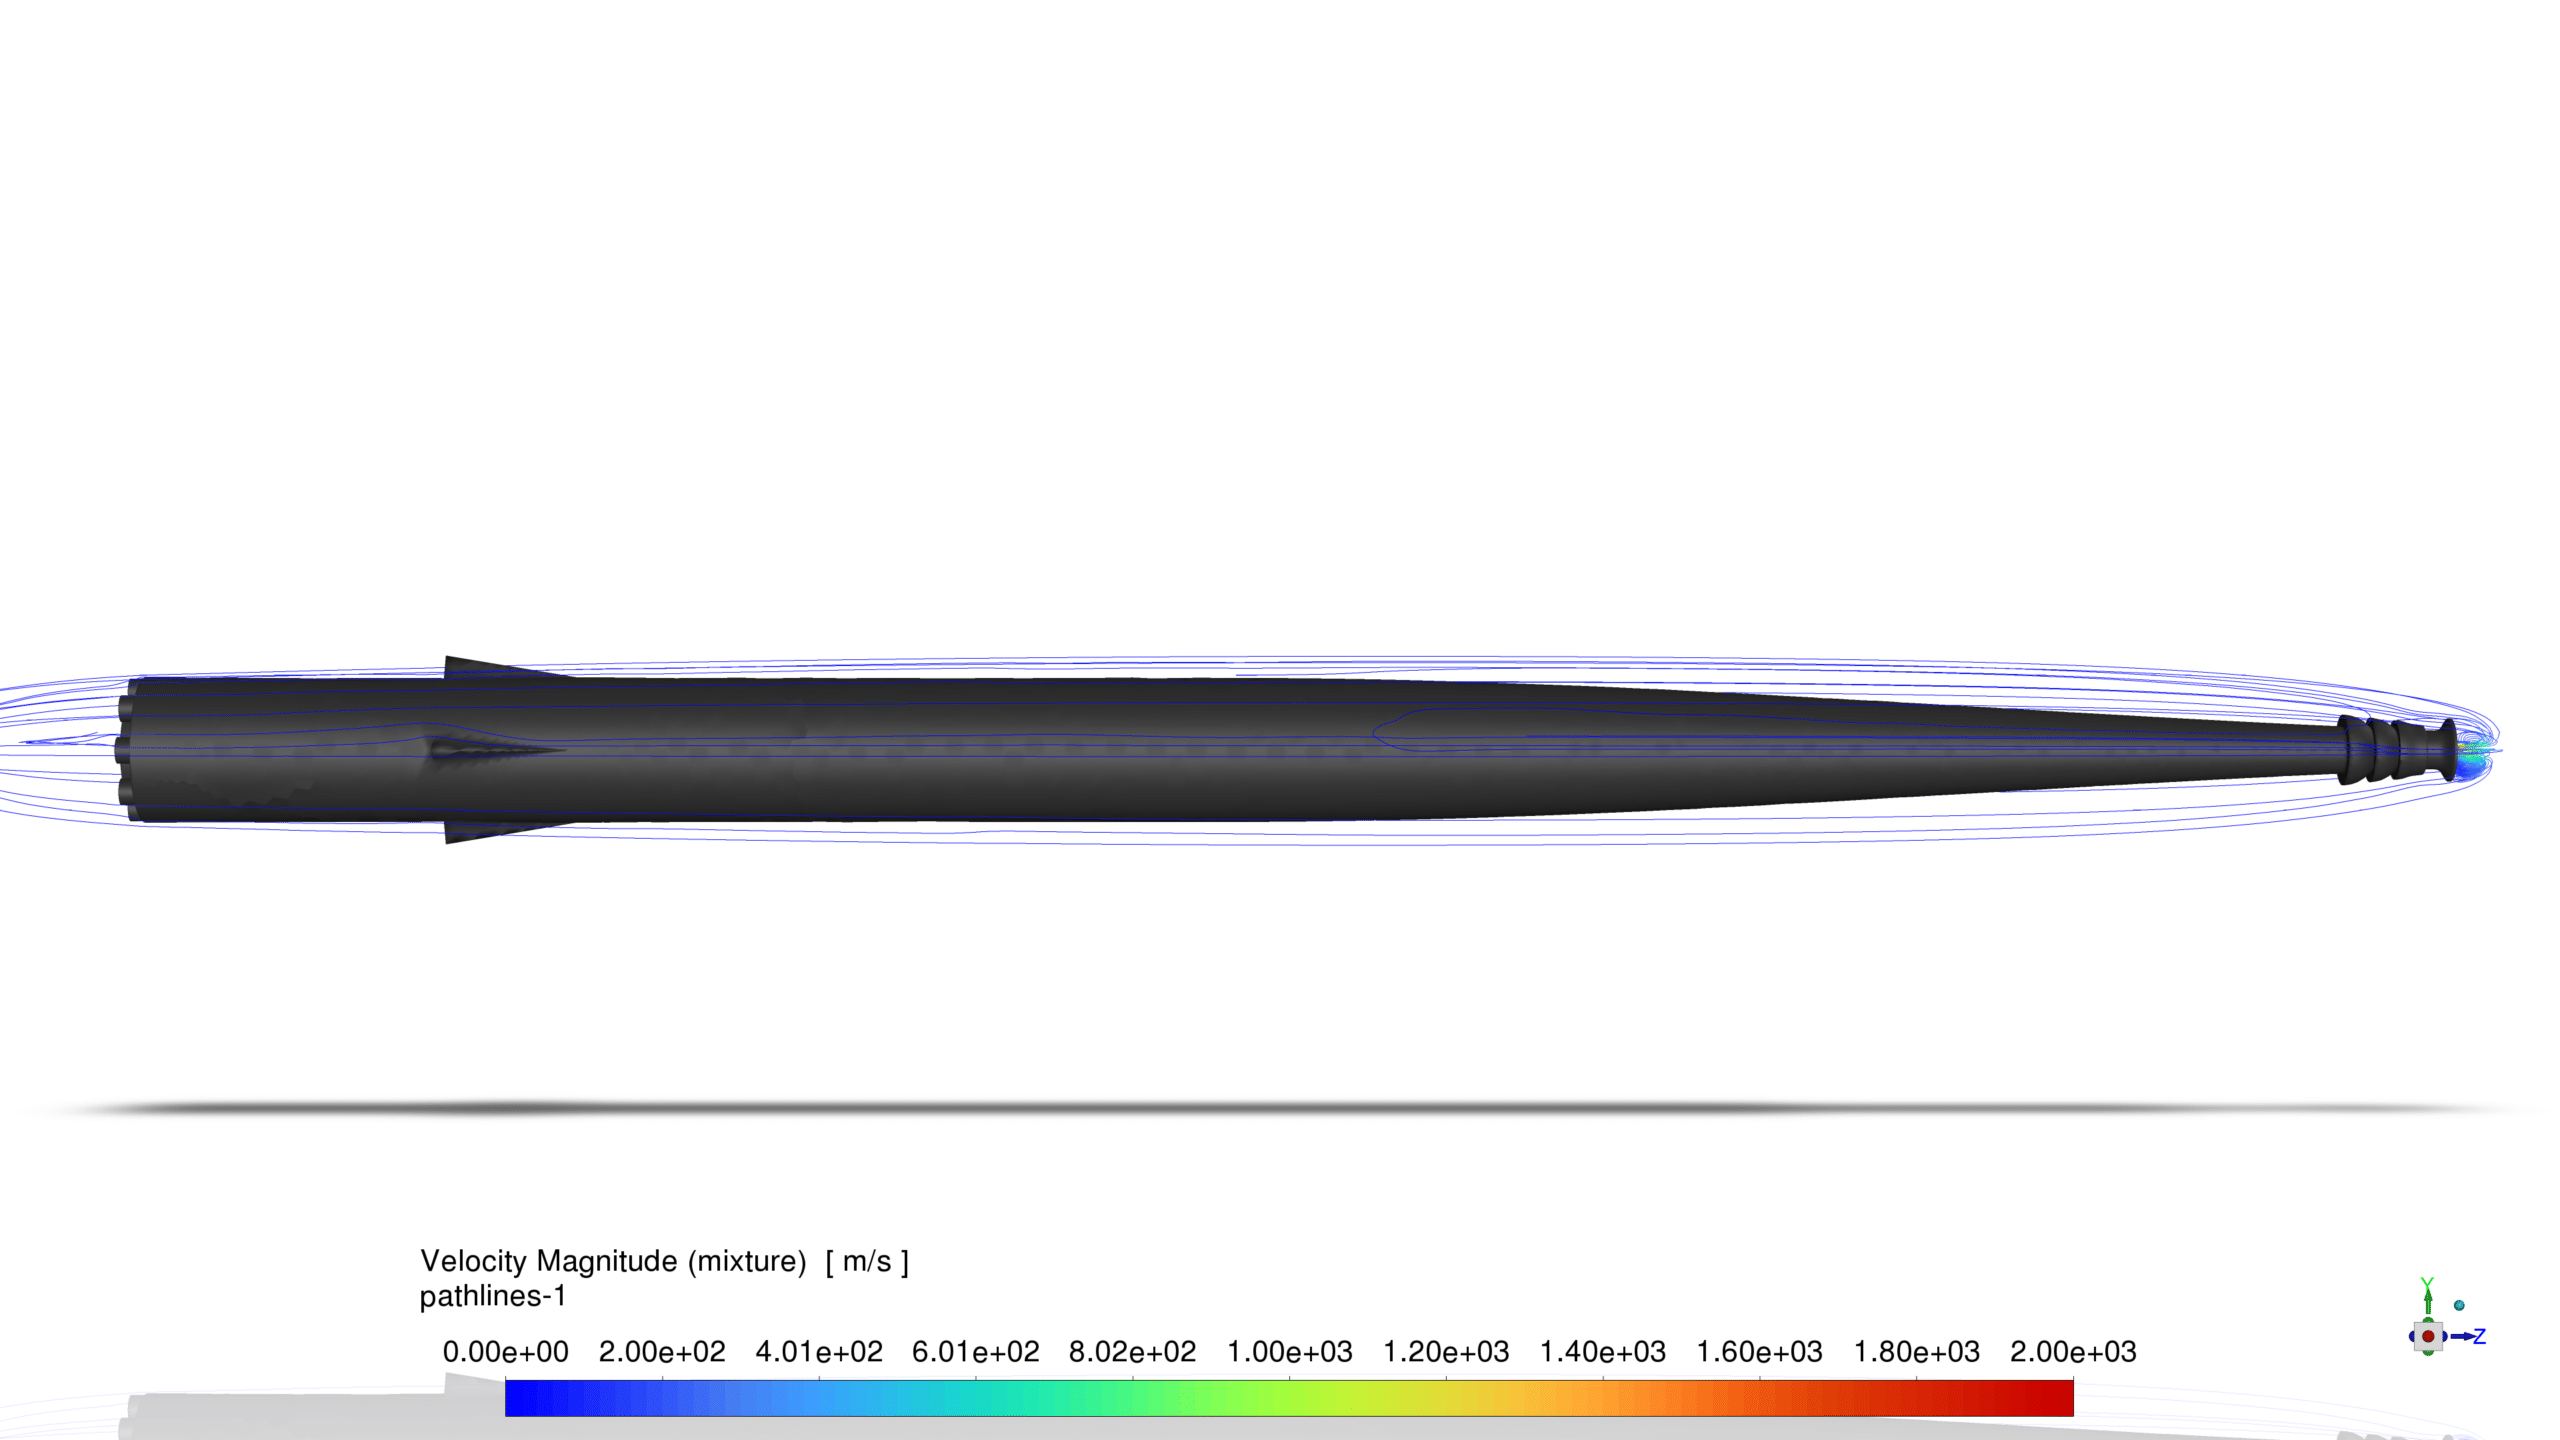Click the Velocity Magnitude (mixture) colormap title
The image size is (2560, 1440).
[664, 1261]
